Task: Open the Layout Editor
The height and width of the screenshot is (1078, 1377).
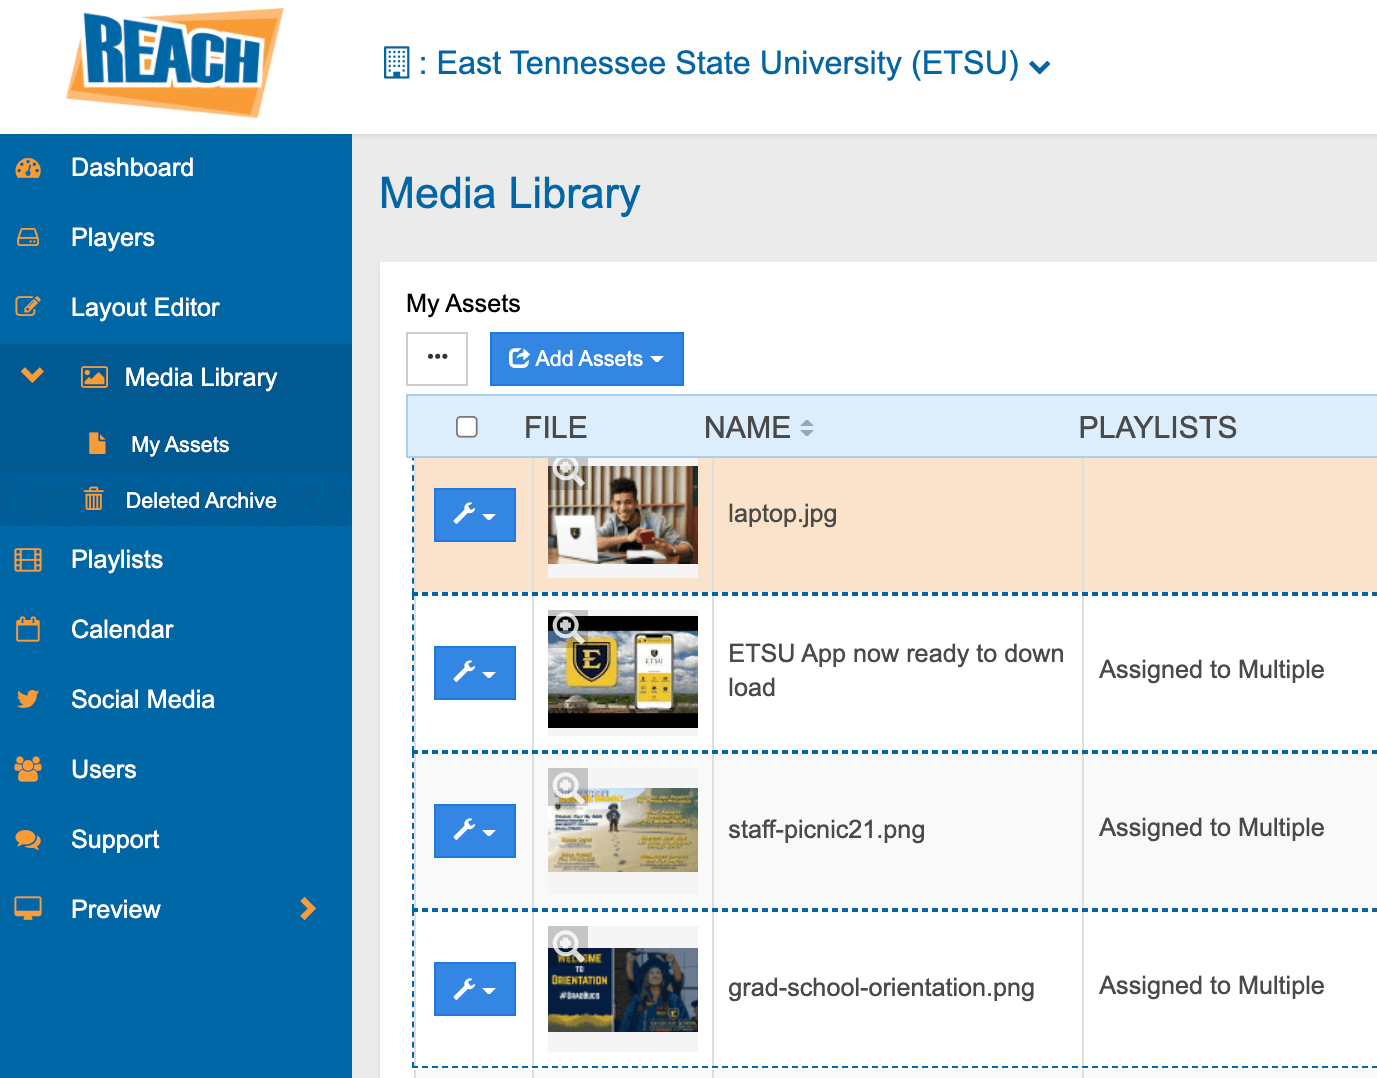Action: click(144, 307)
